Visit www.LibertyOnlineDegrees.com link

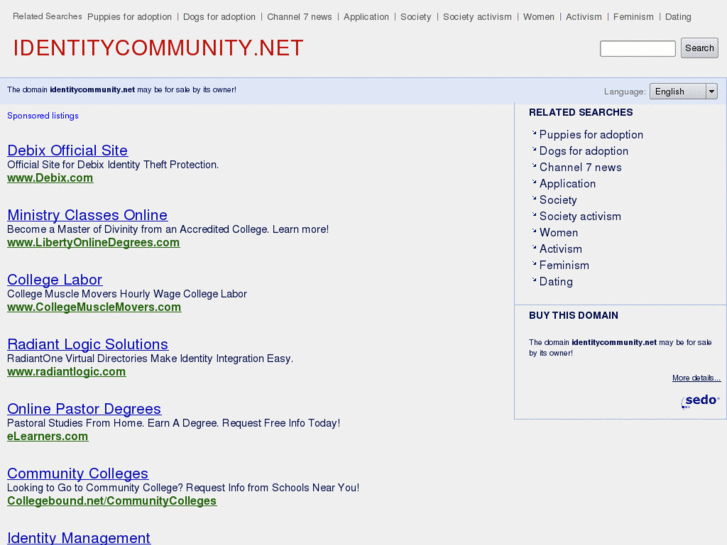tap(93, 243)
